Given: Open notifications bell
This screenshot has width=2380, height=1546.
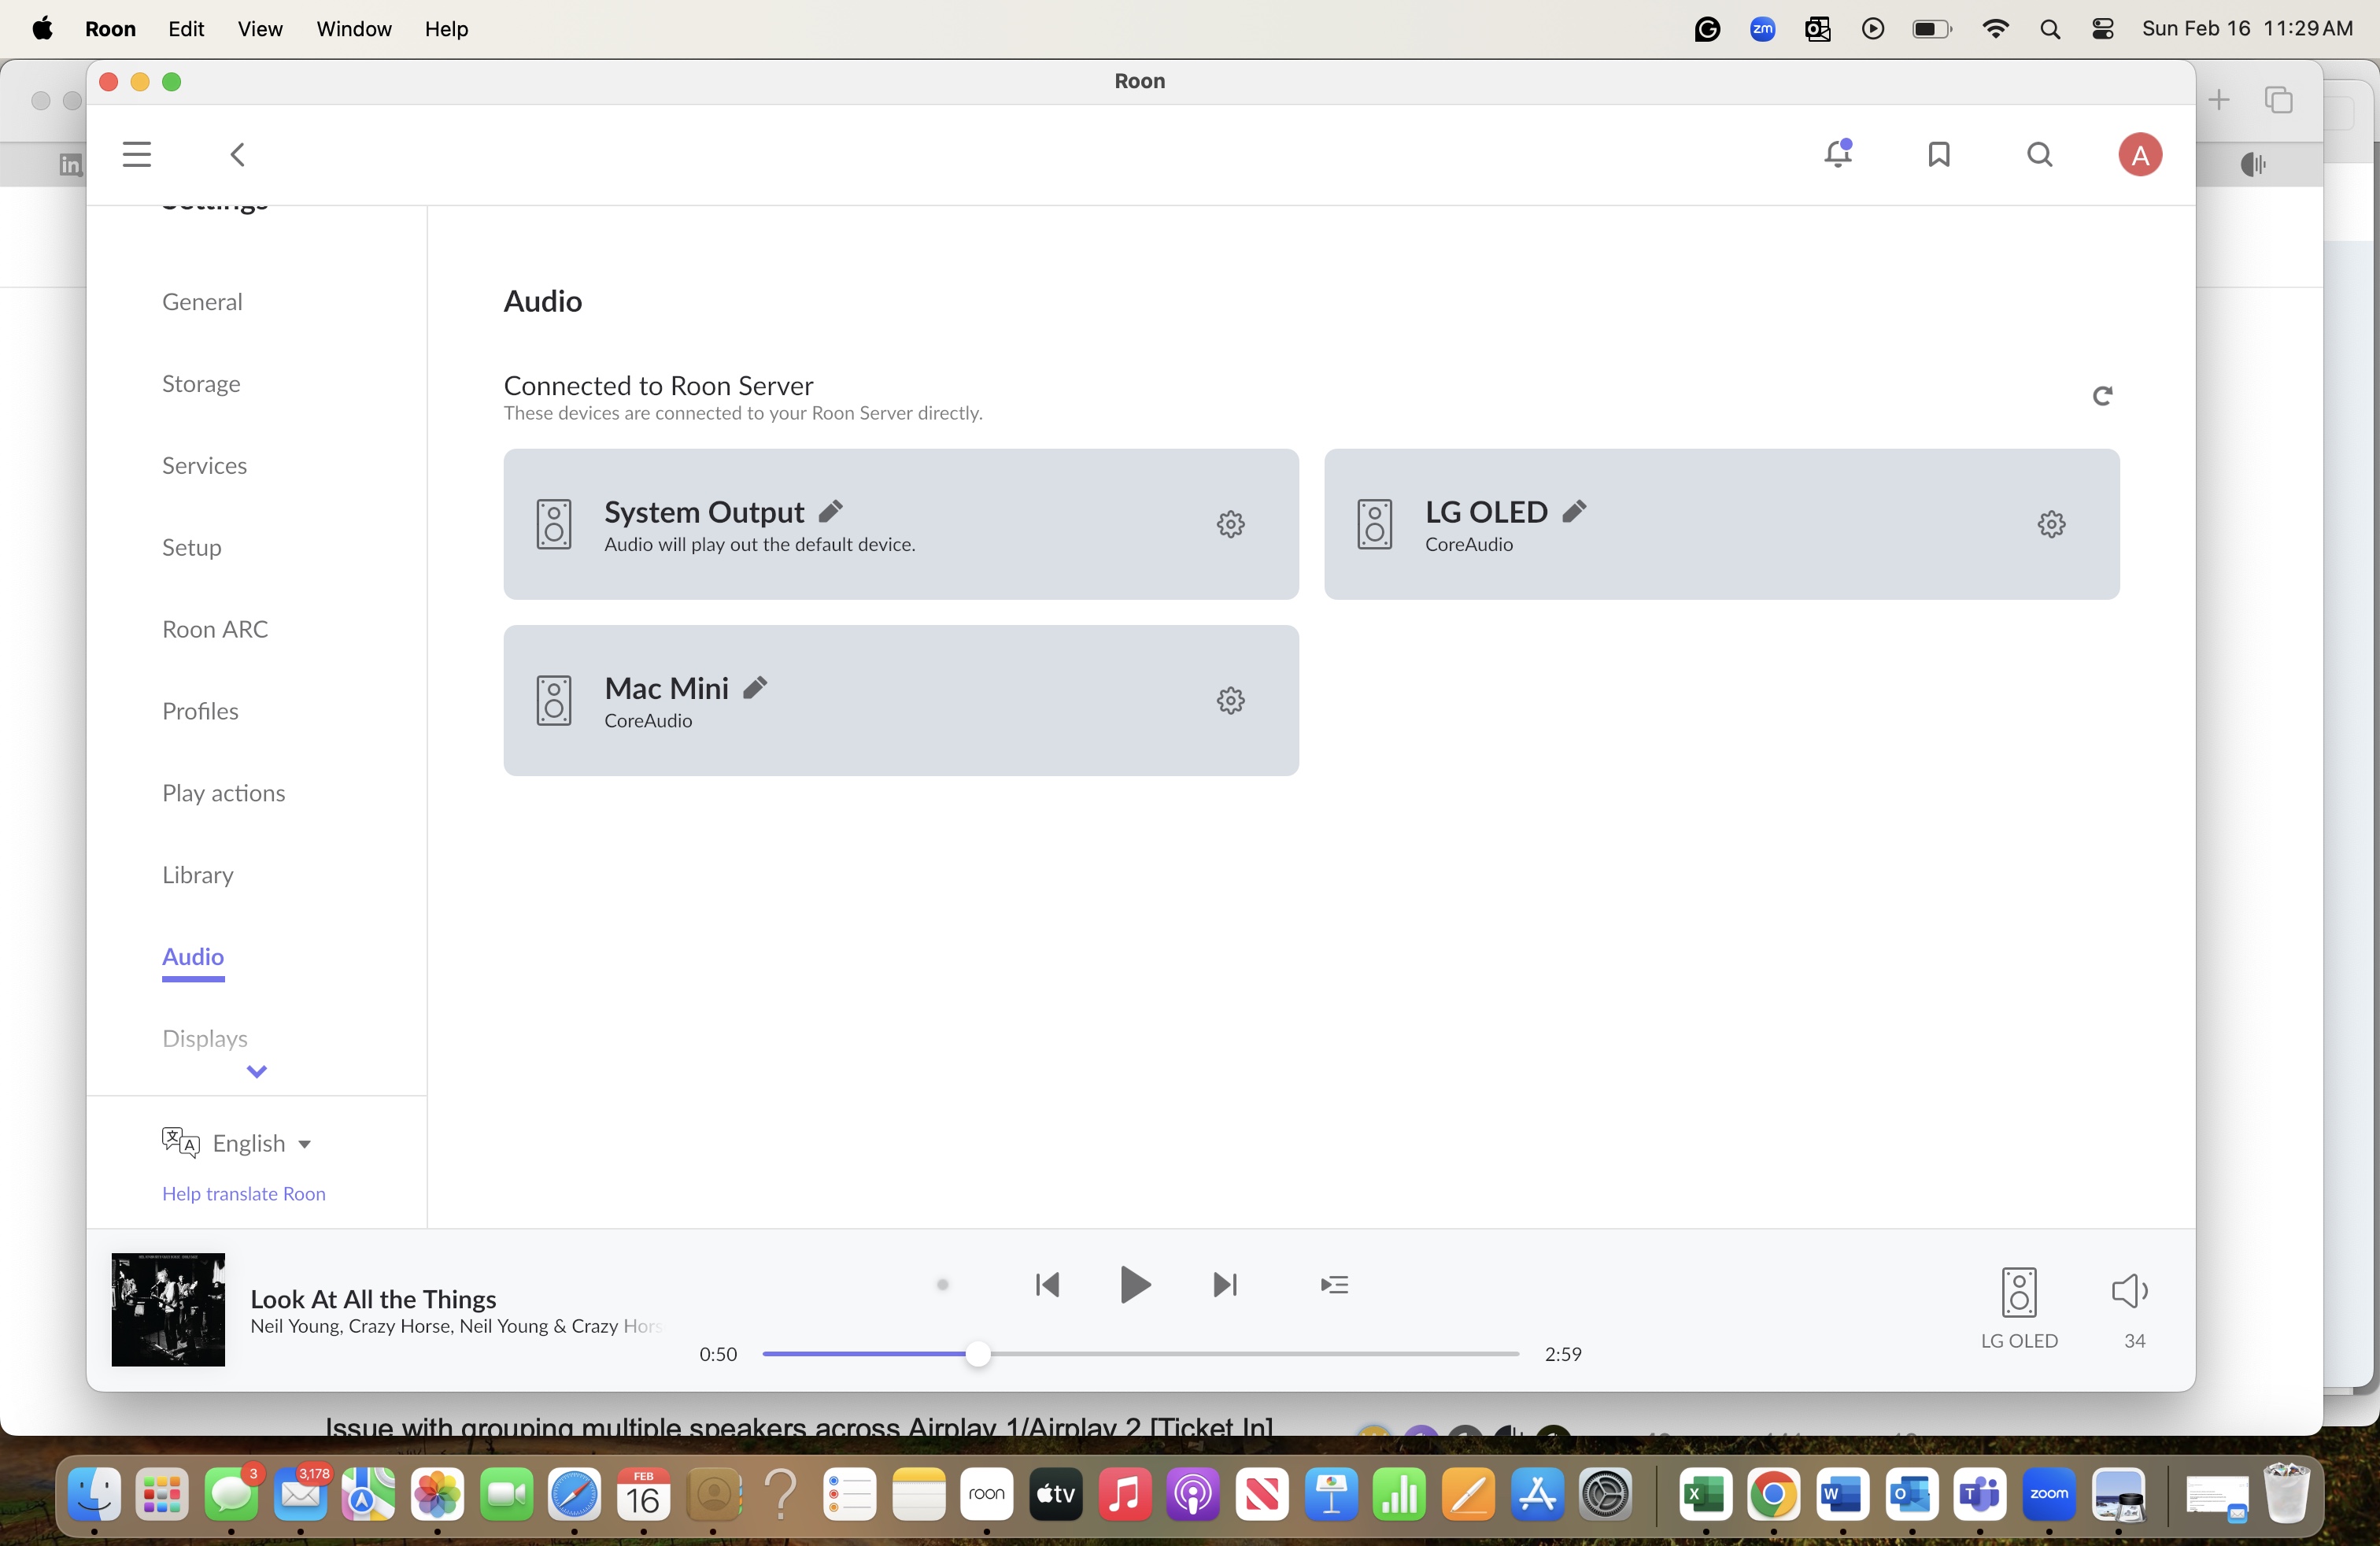Looking at the screenshot, I should 1838,153.
